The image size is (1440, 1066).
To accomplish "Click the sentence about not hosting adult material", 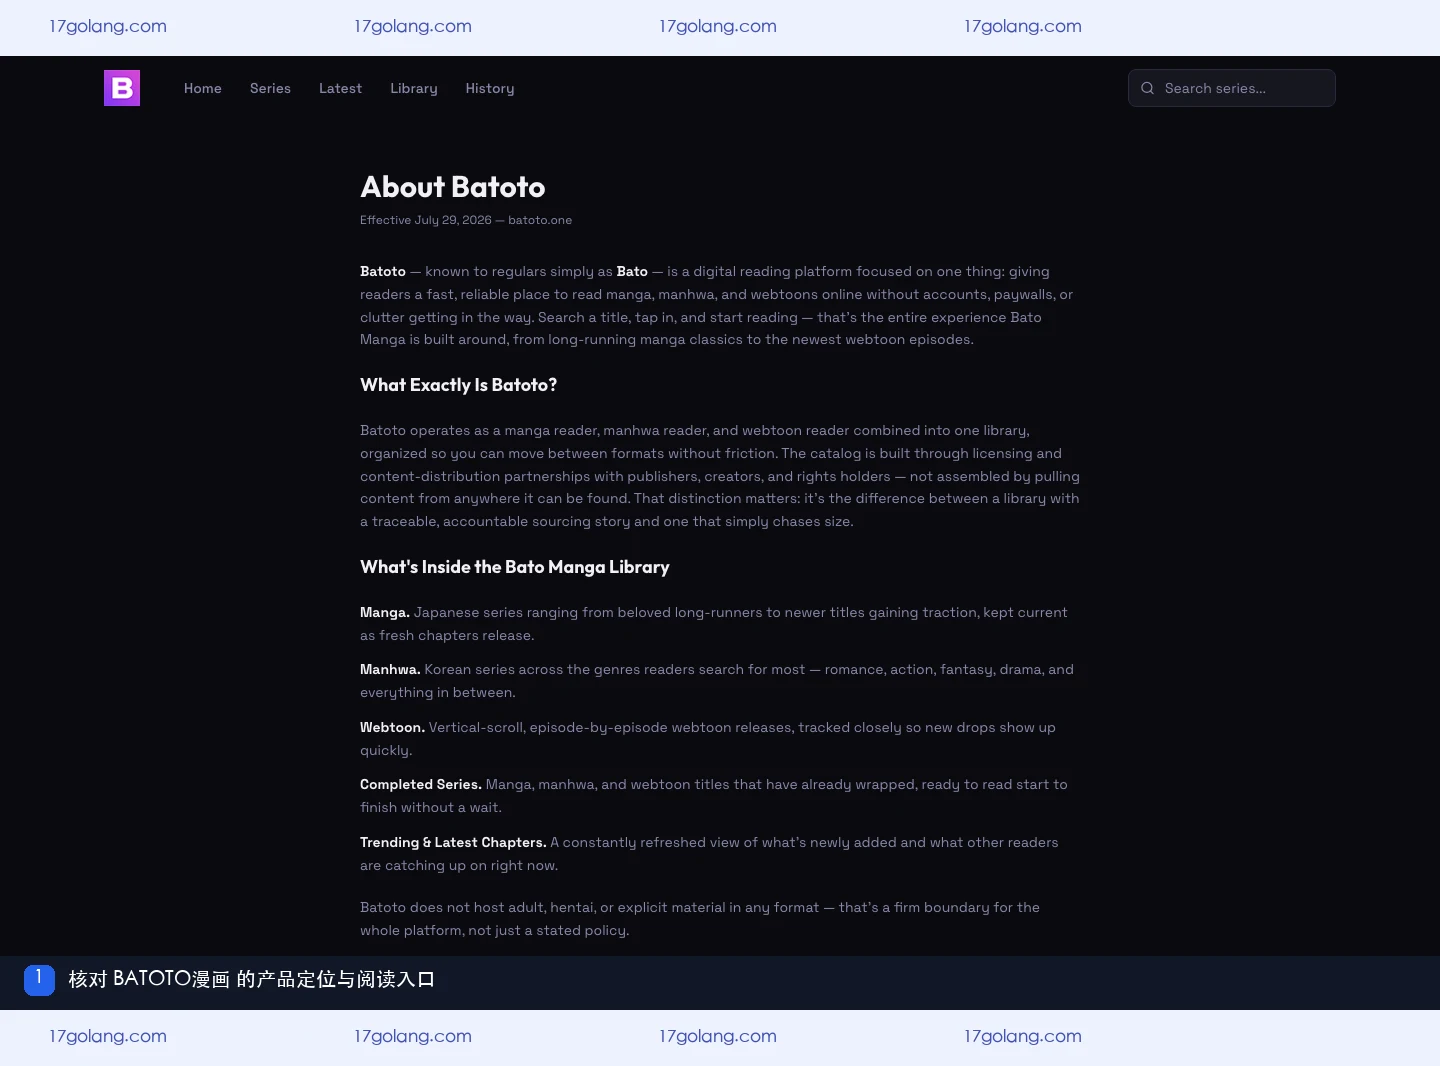I will point(700,919).
